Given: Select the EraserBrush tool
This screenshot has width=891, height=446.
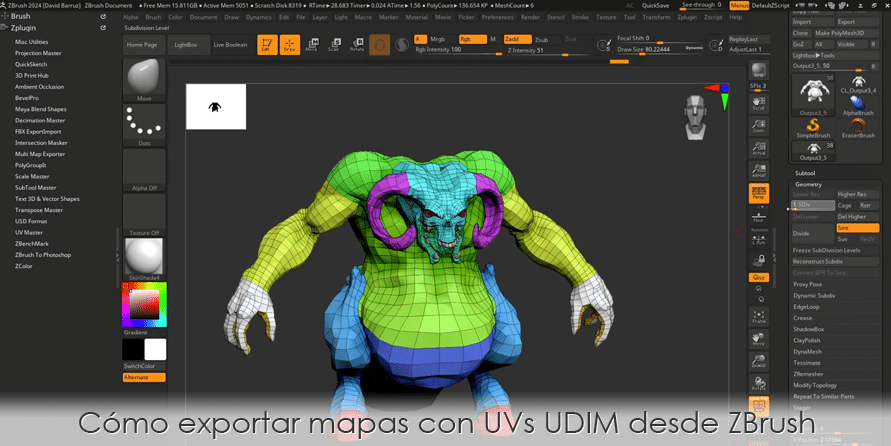Looking at the screenshot, I should click(858, 128).
